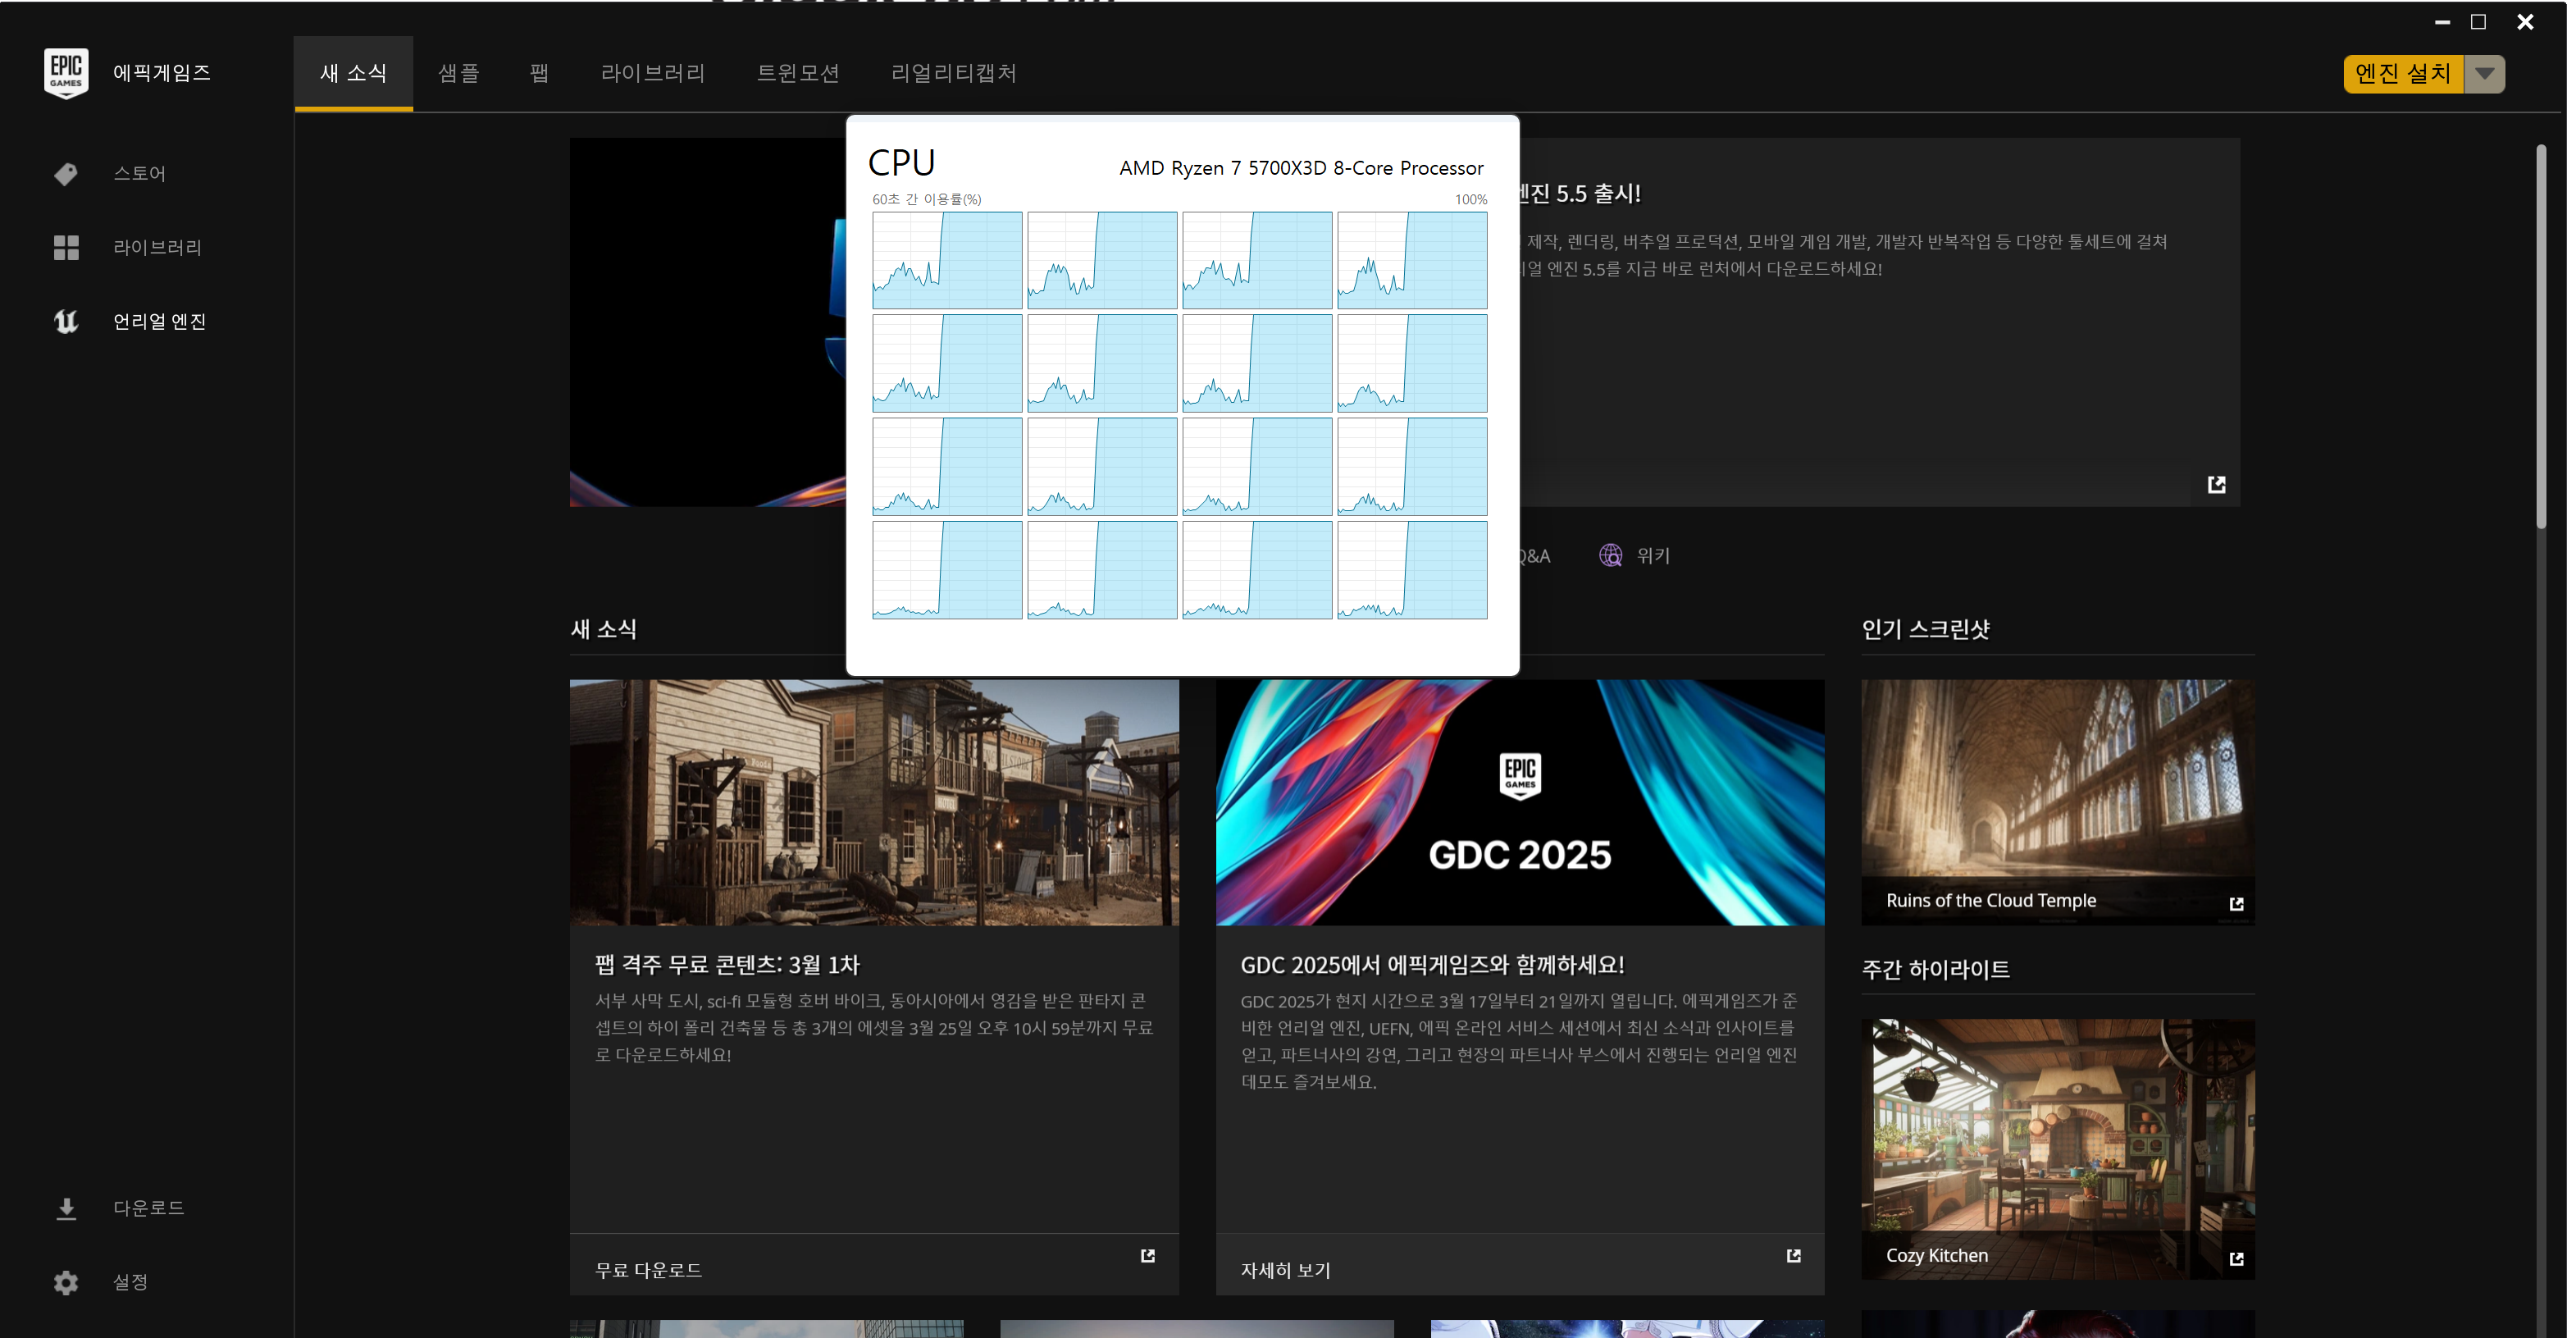Open external link icon on Ruins of the Cloud Temple
Screen dimensions: 2576x1338
(x=2236, y=903)
